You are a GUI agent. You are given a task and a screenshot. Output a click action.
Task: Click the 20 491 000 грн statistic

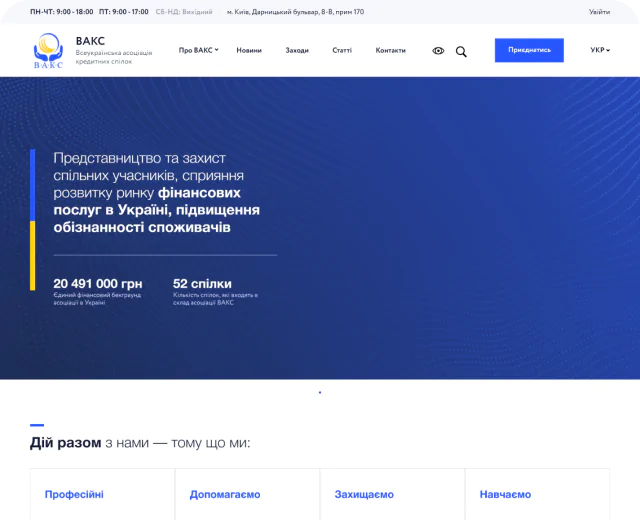(x=98, y=284)
